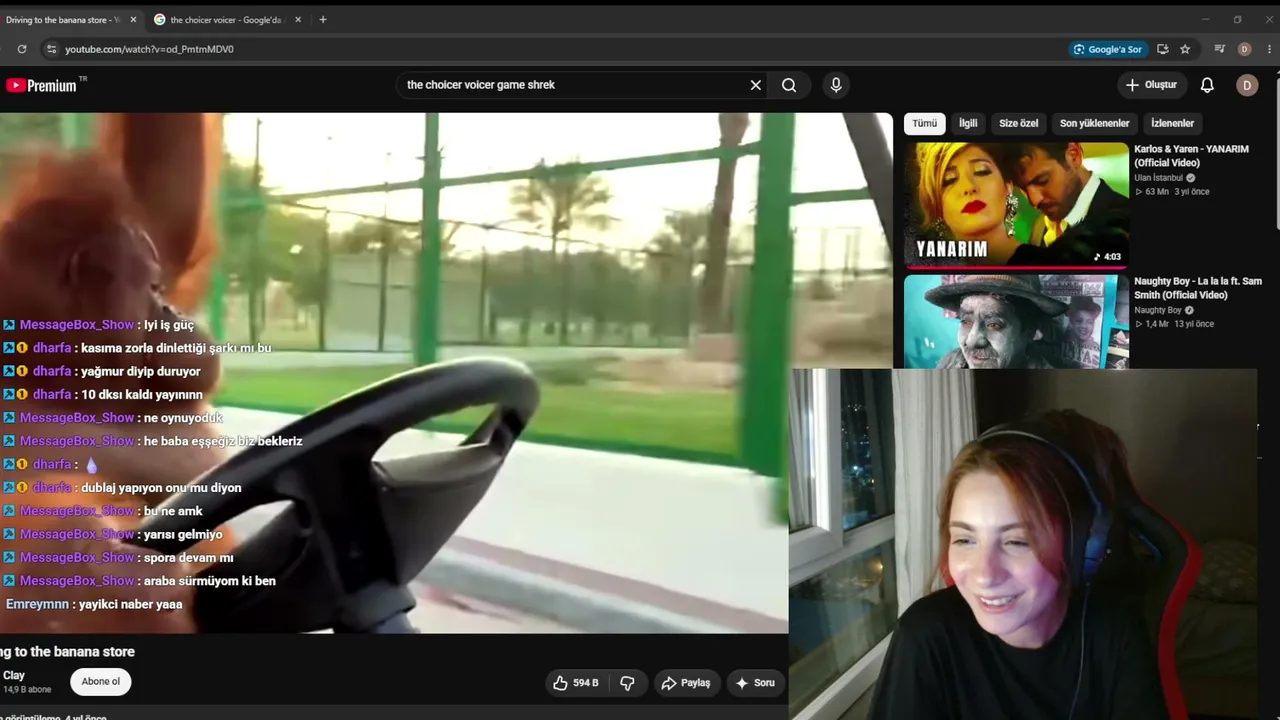Go to YouTube Premium home logo
Screen dimensions: 1280x720
tap(42, 85)
